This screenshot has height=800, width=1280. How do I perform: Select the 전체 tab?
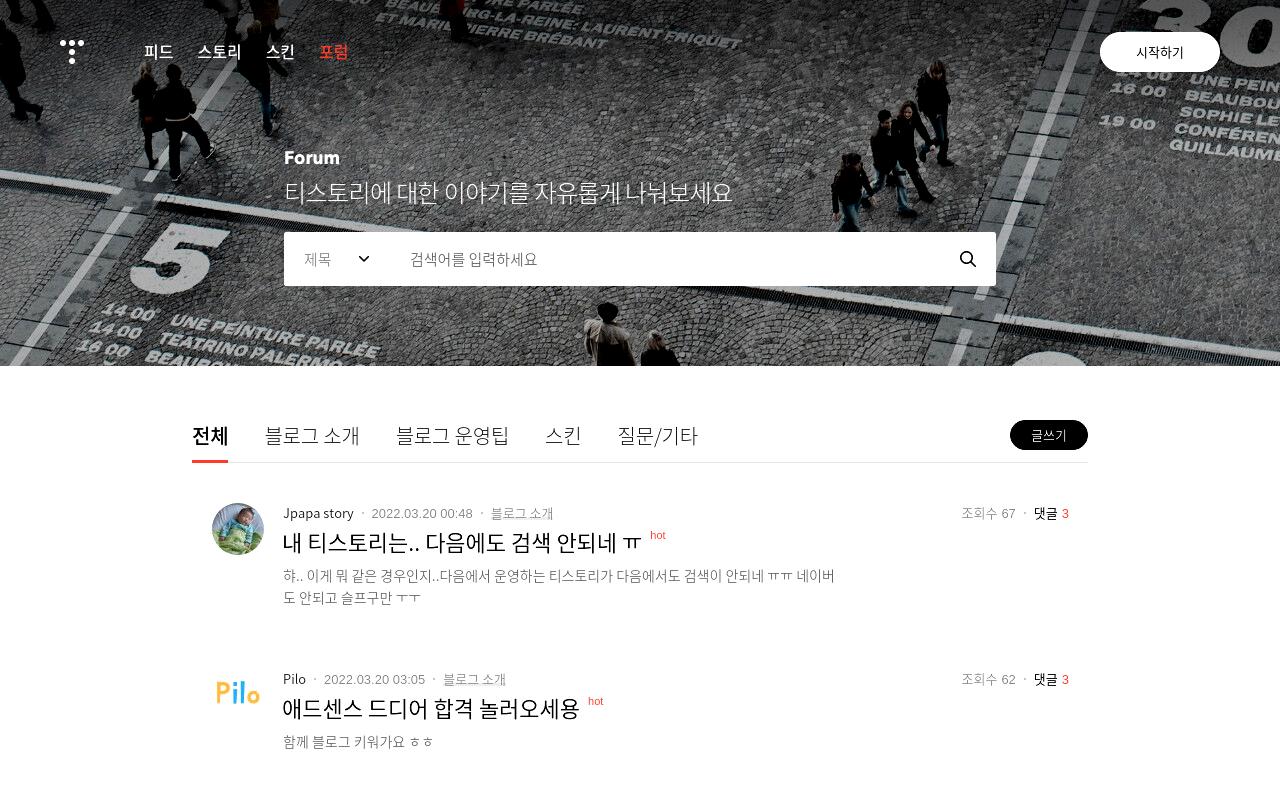[210, 436]
